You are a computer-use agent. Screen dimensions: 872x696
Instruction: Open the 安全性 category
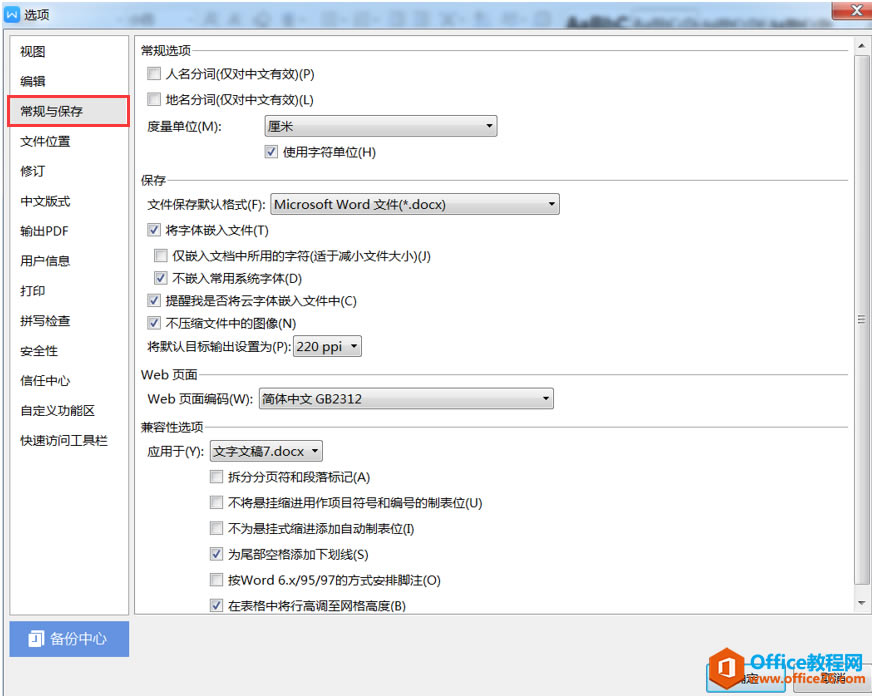click(x=39, y=351)
